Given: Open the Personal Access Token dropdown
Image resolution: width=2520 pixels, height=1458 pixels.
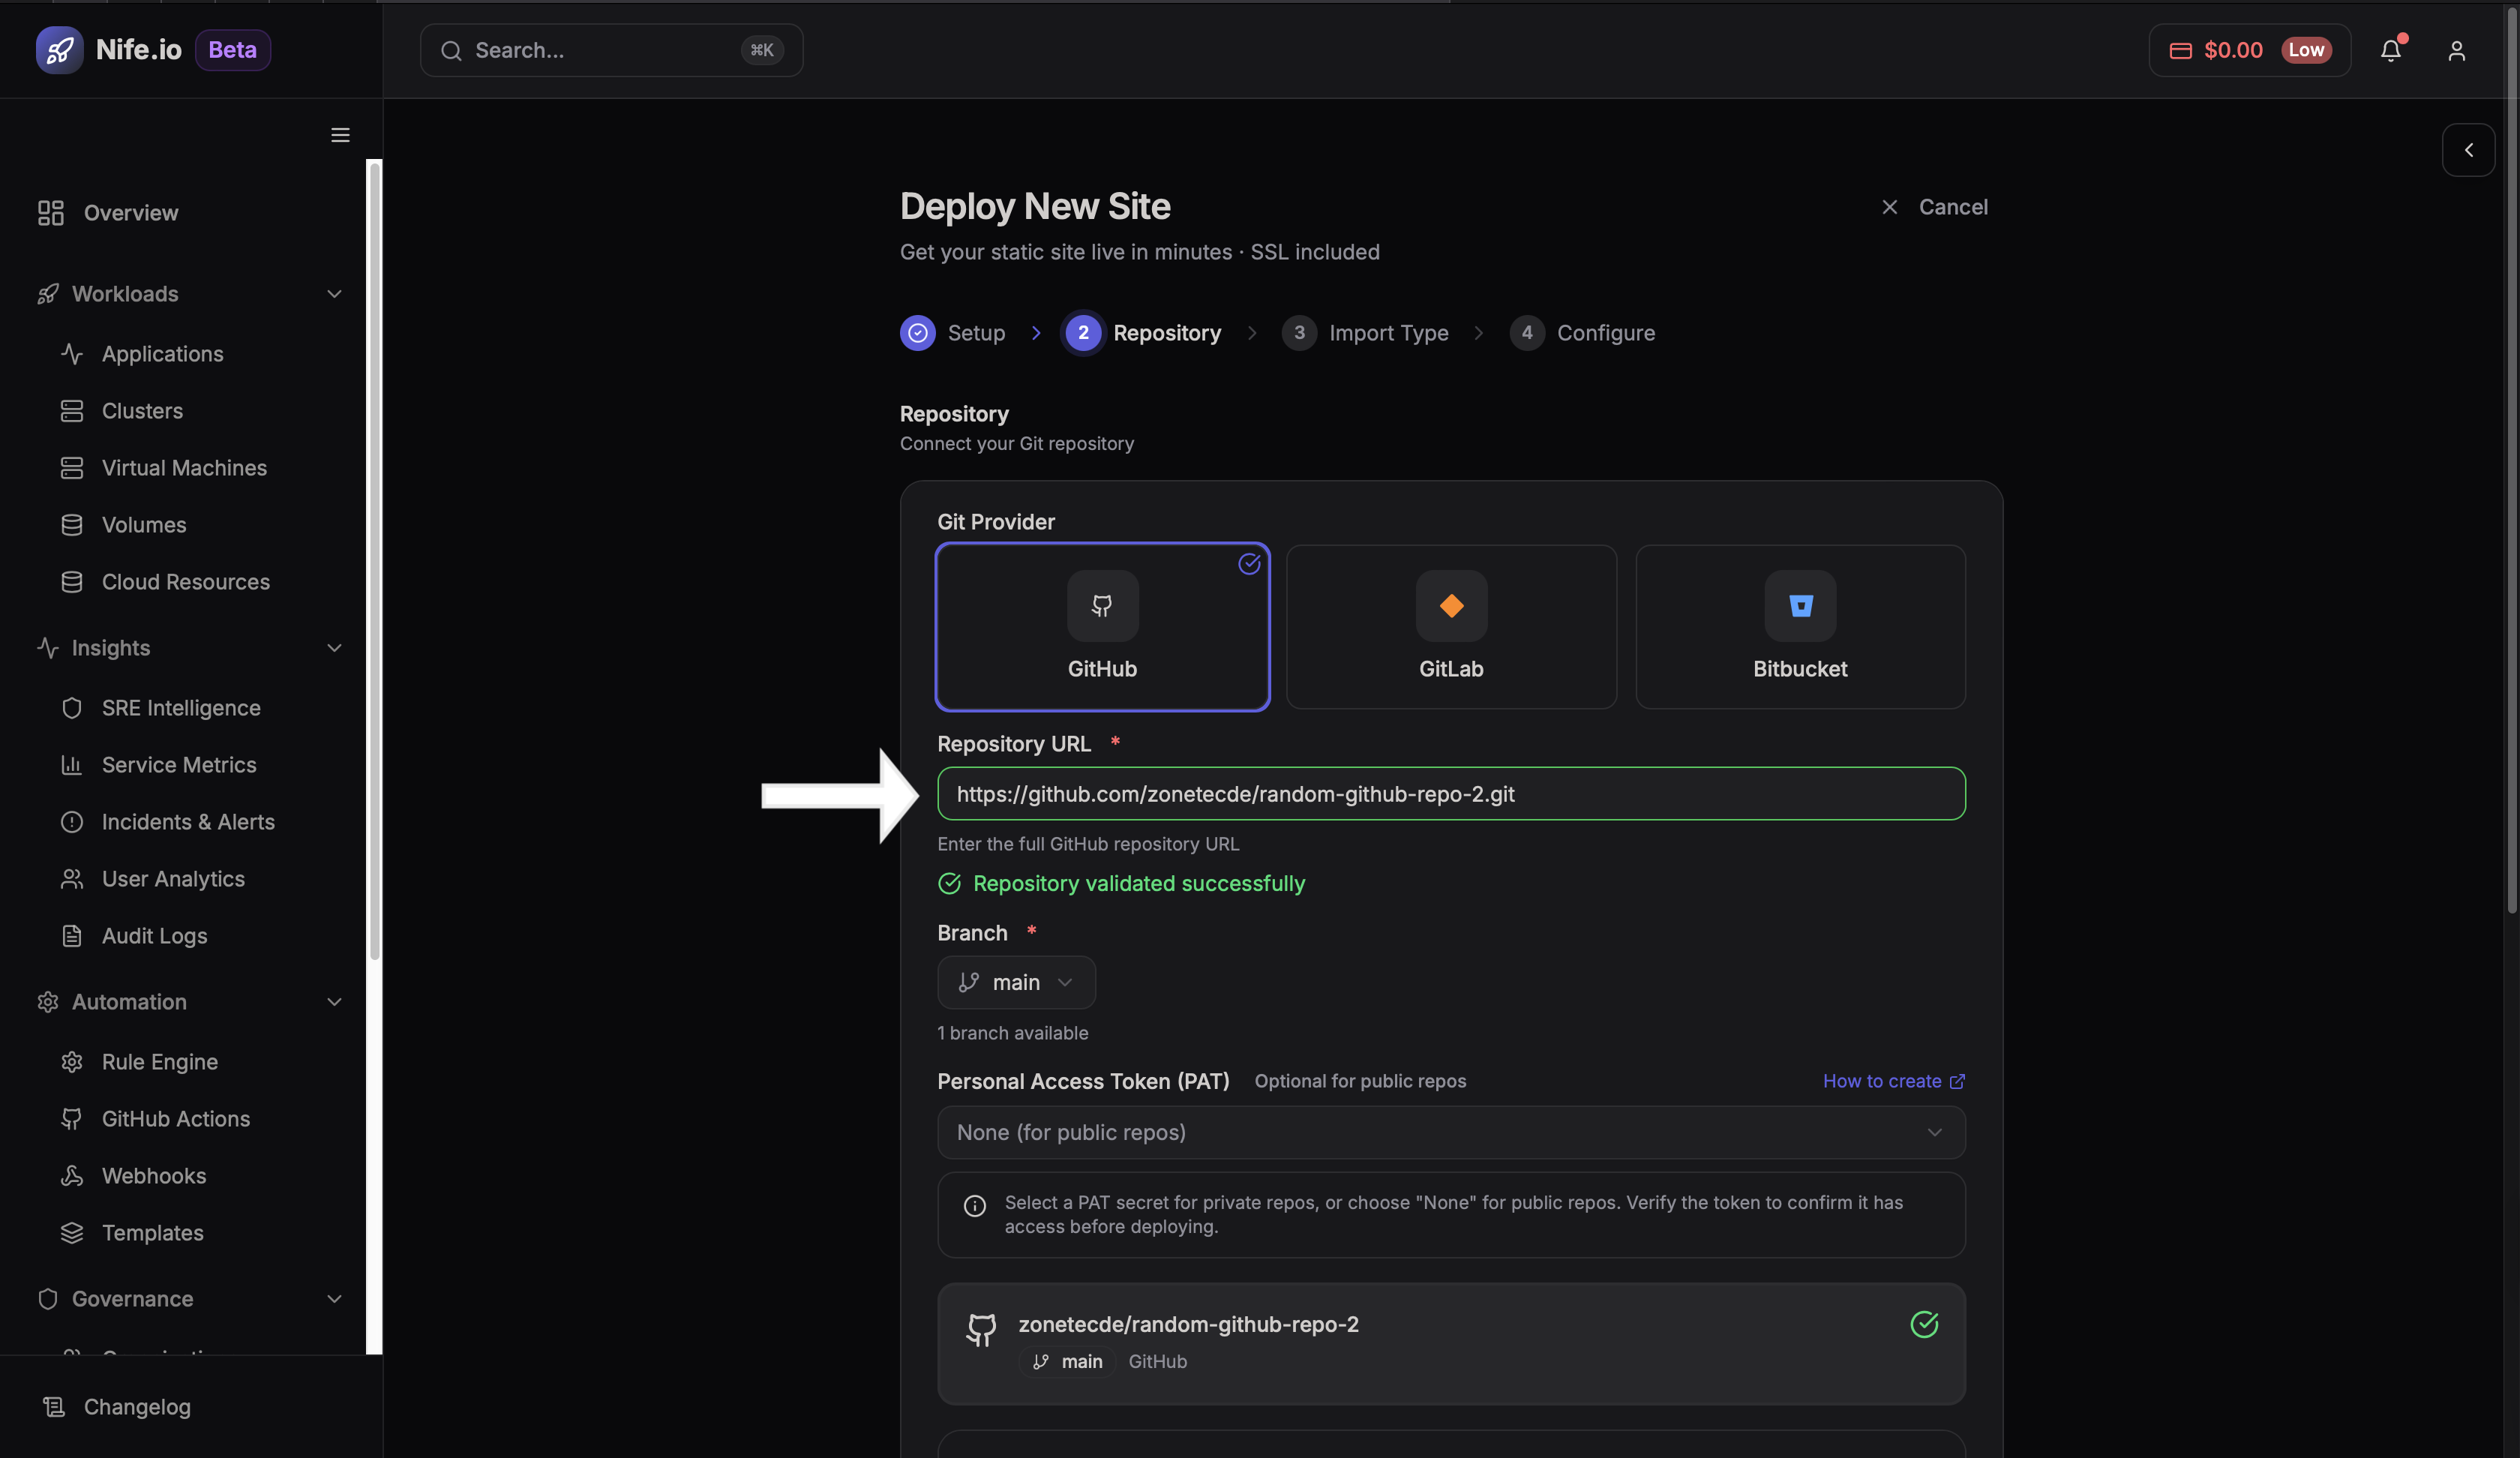Looking at the screenshot, I should (x=1450, y=1132).
